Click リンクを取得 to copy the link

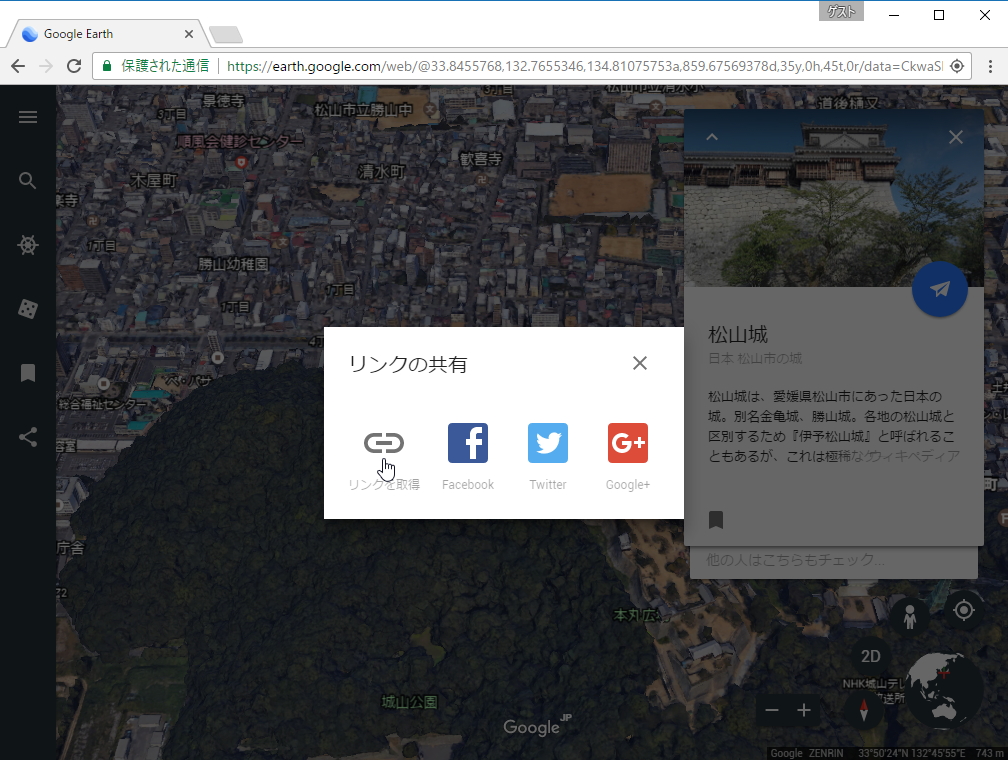tap(384, 443)
